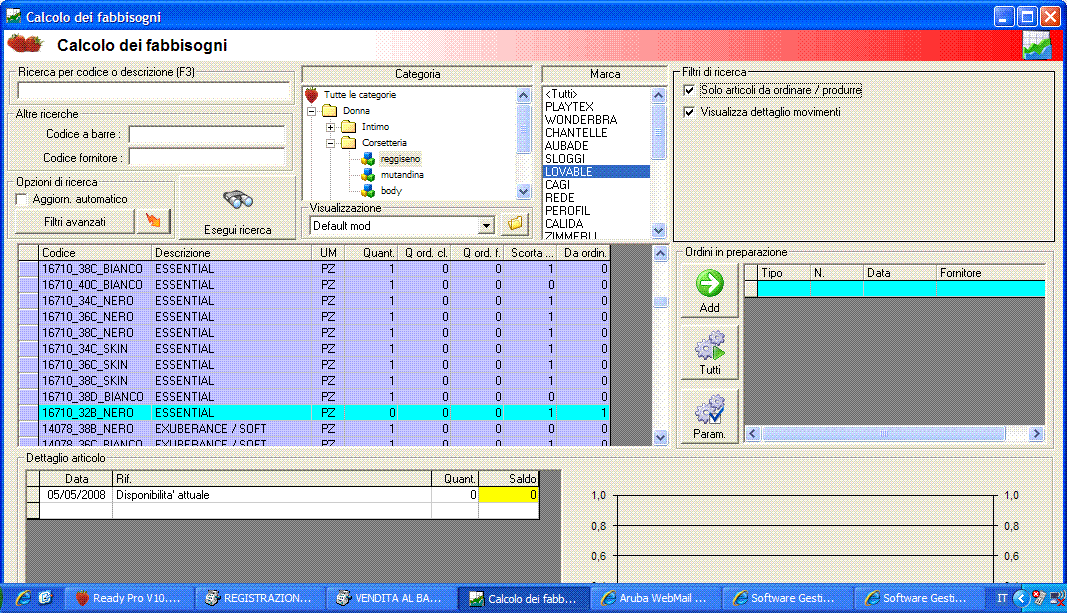Click the Param. gear checkmark button
This screenshot has height=613, width=1067.
point(709,416)
